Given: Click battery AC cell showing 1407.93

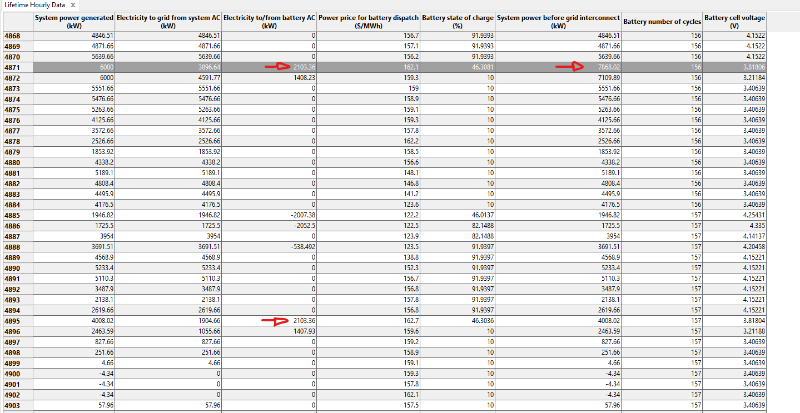Looking at the screenshot, I should 298,332.
